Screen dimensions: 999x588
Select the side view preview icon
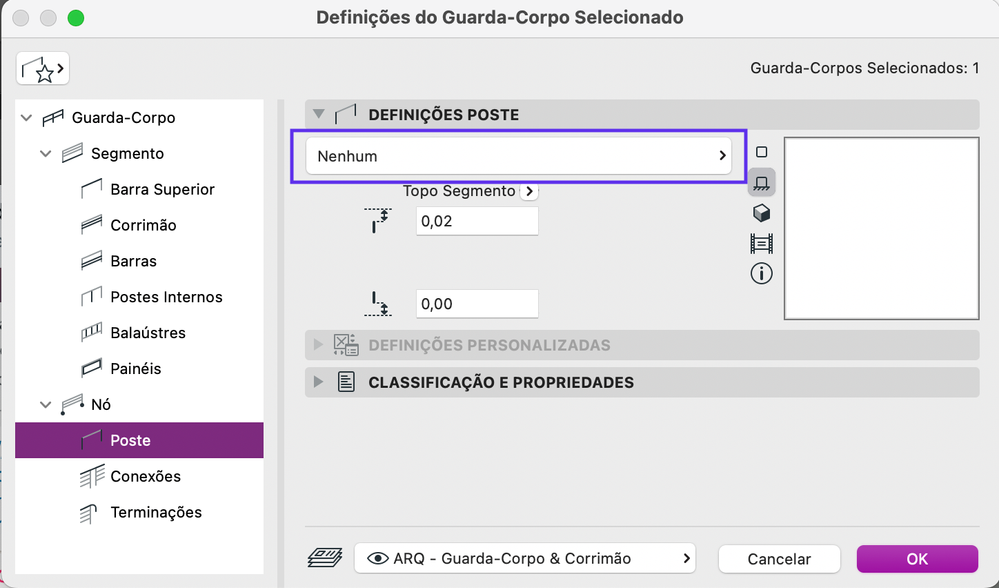click(761, 183)
